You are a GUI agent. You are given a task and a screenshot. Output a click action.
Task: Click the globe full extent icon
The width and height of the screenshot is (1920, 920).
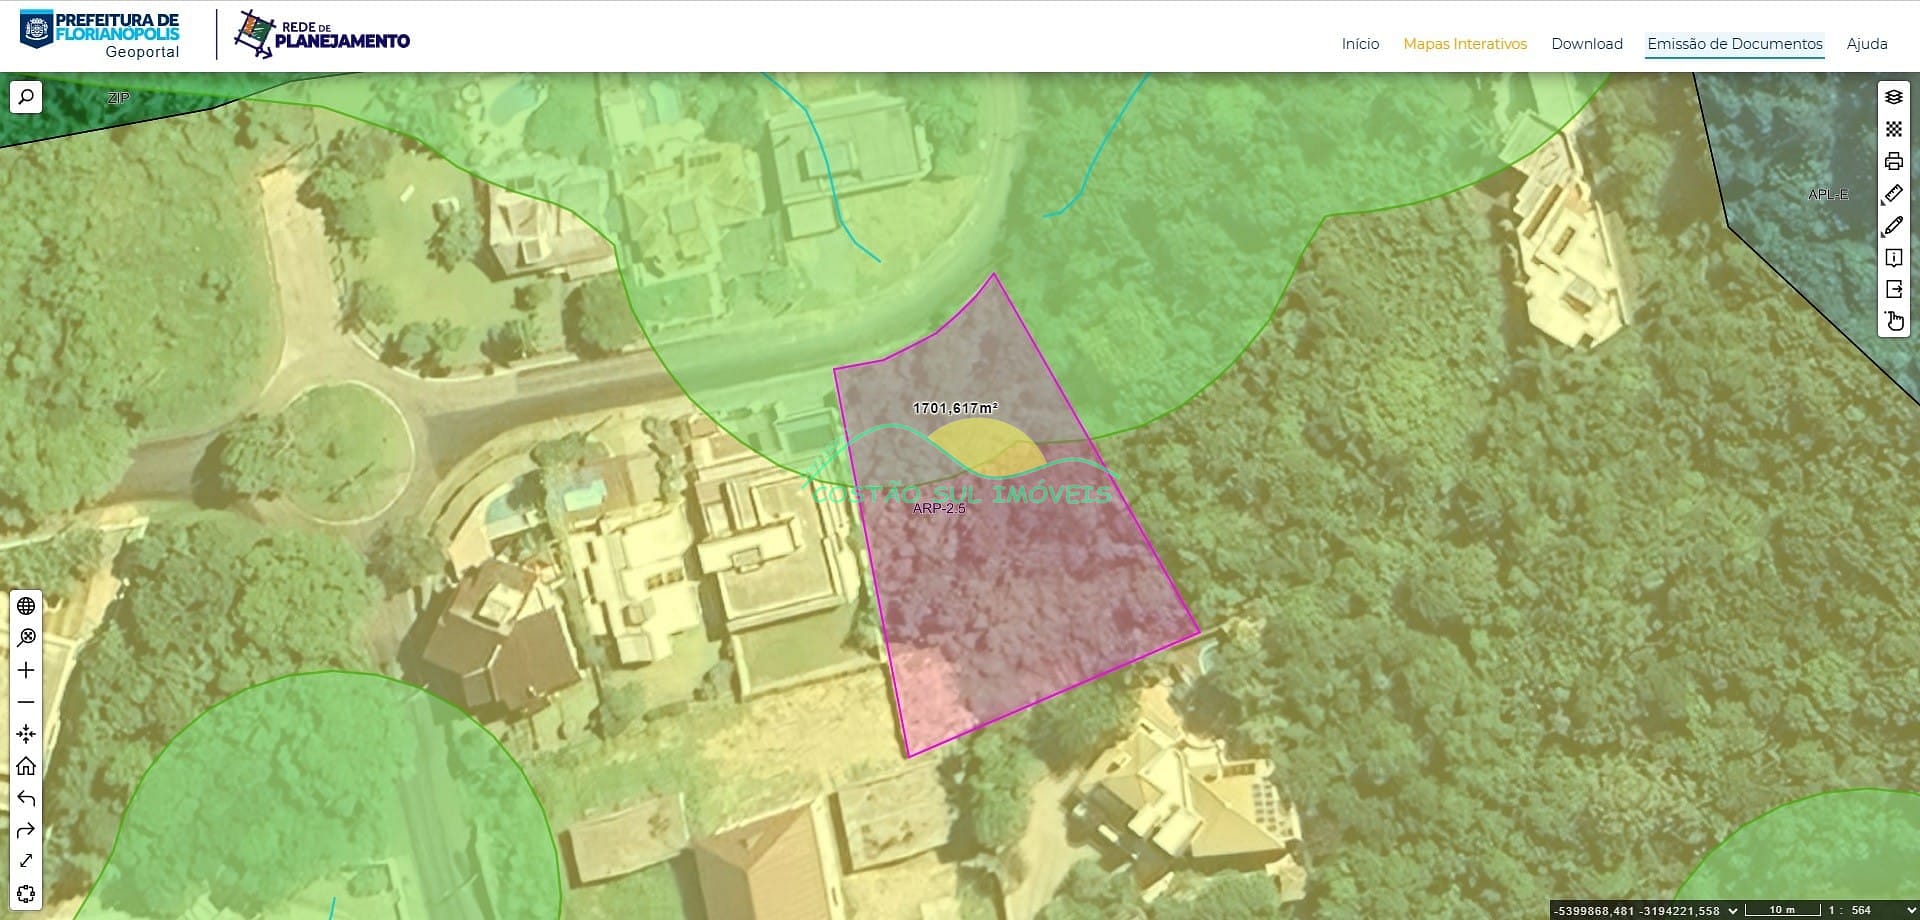[26, 606]
